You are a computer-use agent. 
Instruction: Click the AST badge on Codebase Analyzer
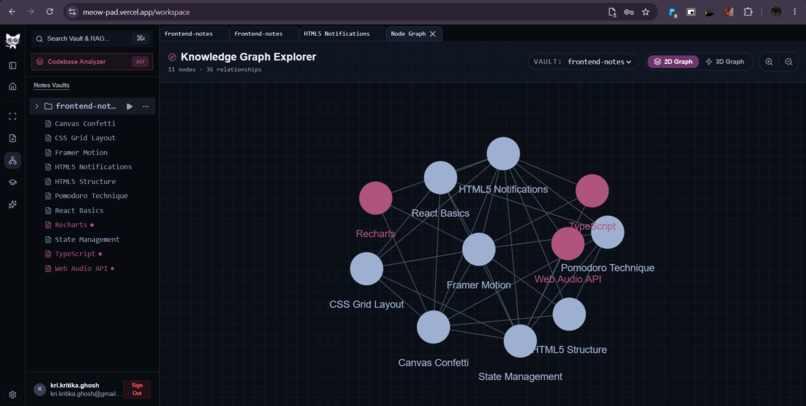(140, 62)
